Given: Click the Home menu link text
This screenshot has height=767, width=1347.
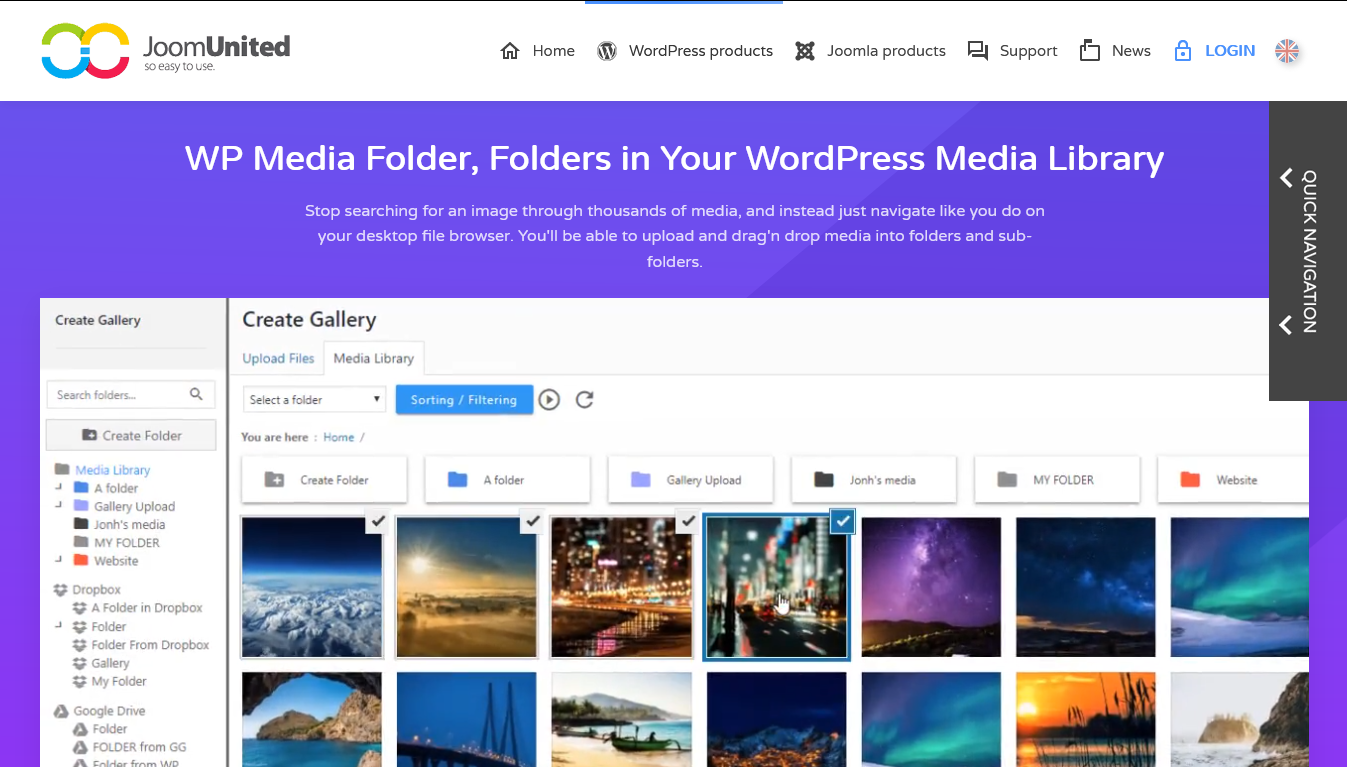Looking at the screenshot, I should [x=554, y=51].
